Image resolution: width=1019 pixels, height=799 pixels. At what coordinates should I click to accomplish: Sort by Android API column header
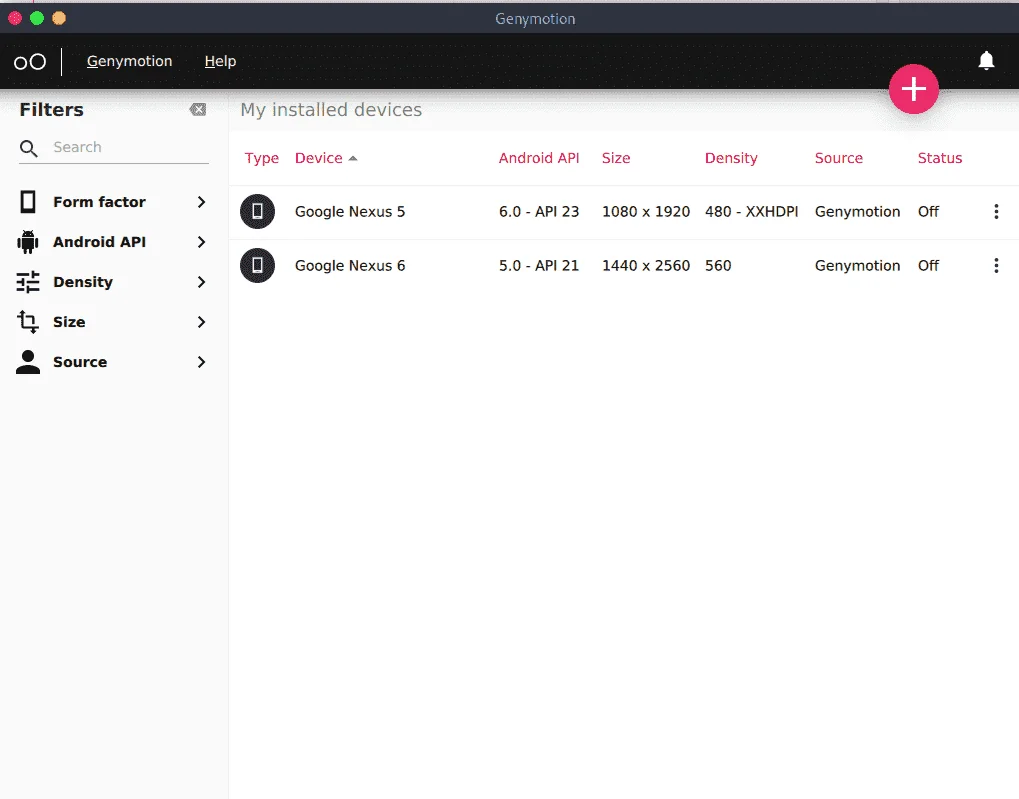539,158
